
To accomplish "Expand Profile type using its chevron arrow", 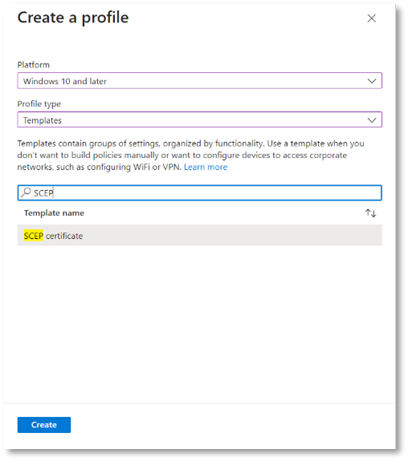I will (372, 120).
